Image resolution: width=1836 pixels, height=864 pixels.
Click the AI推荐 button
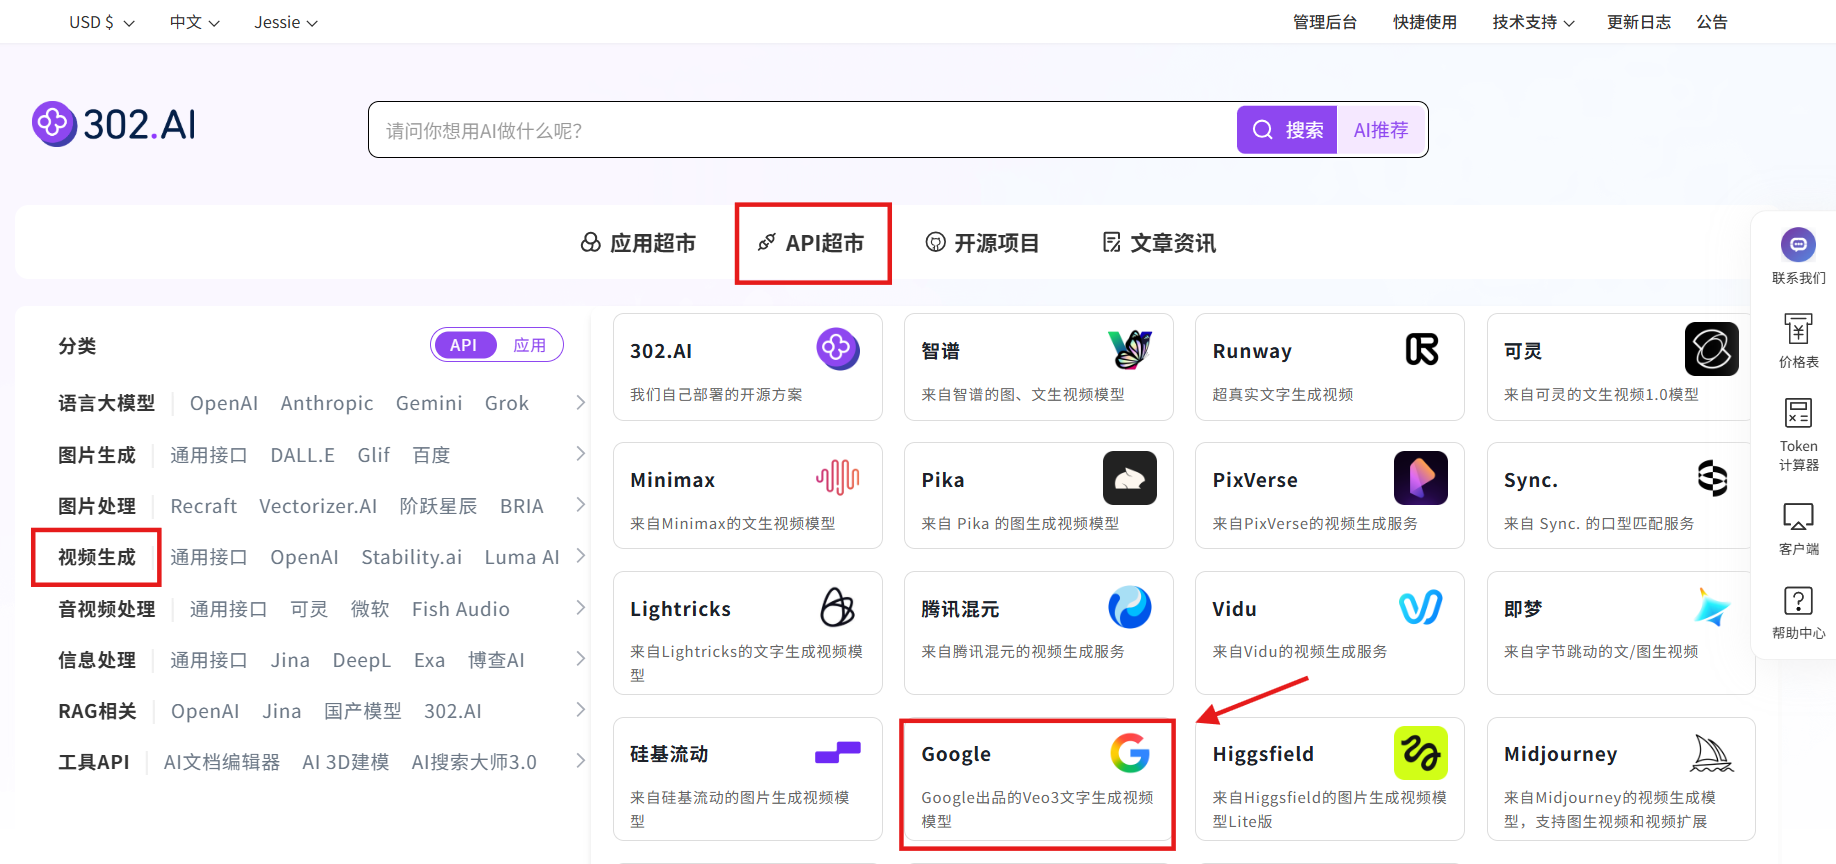click(x=1380, y=130)
